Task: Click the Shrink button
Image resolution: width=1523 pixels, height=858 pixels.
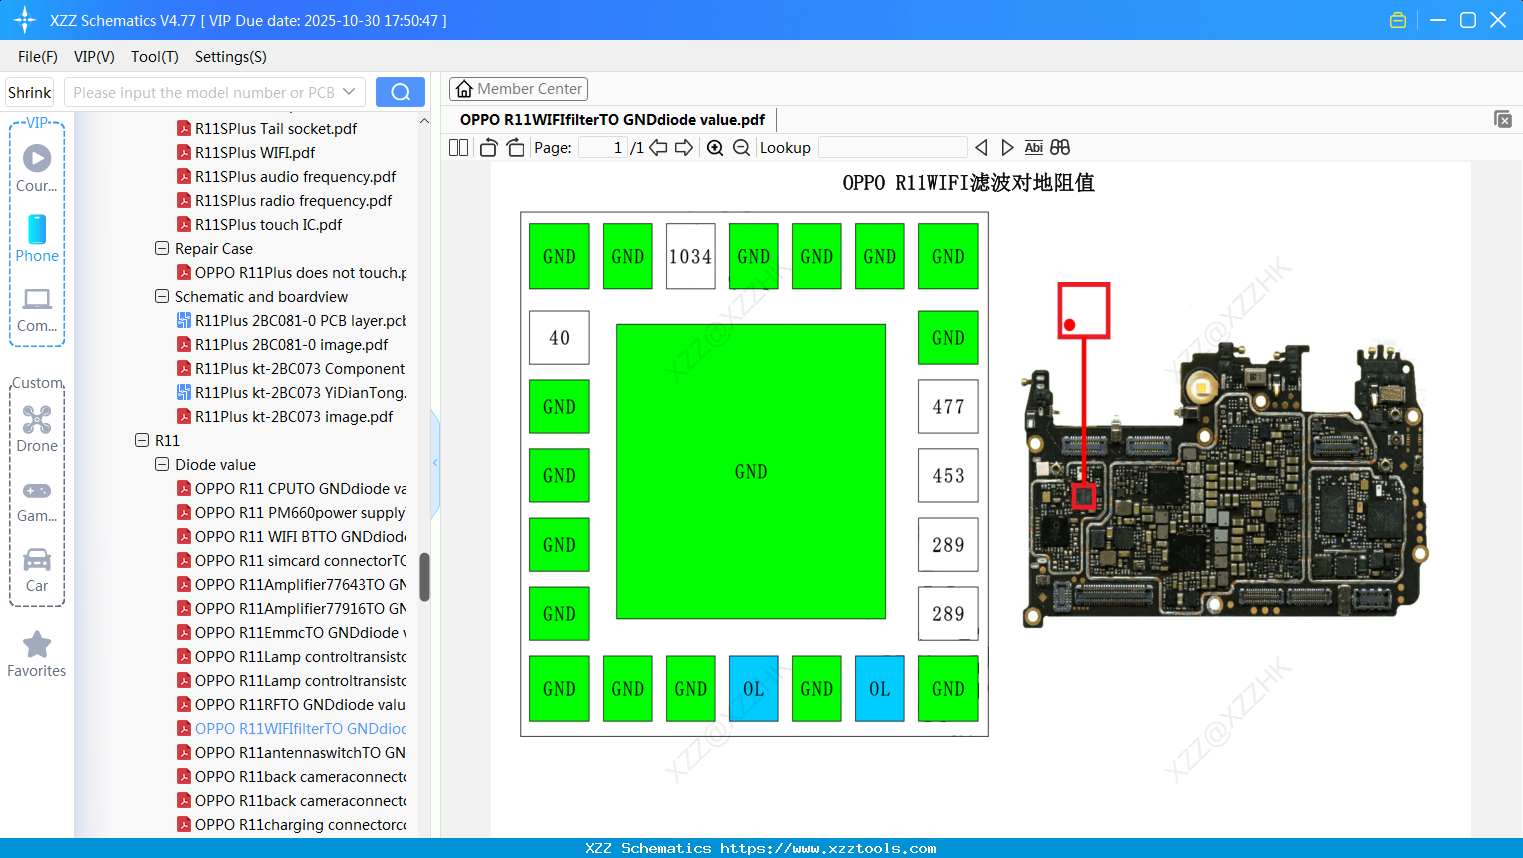Action: pos(30,93)
